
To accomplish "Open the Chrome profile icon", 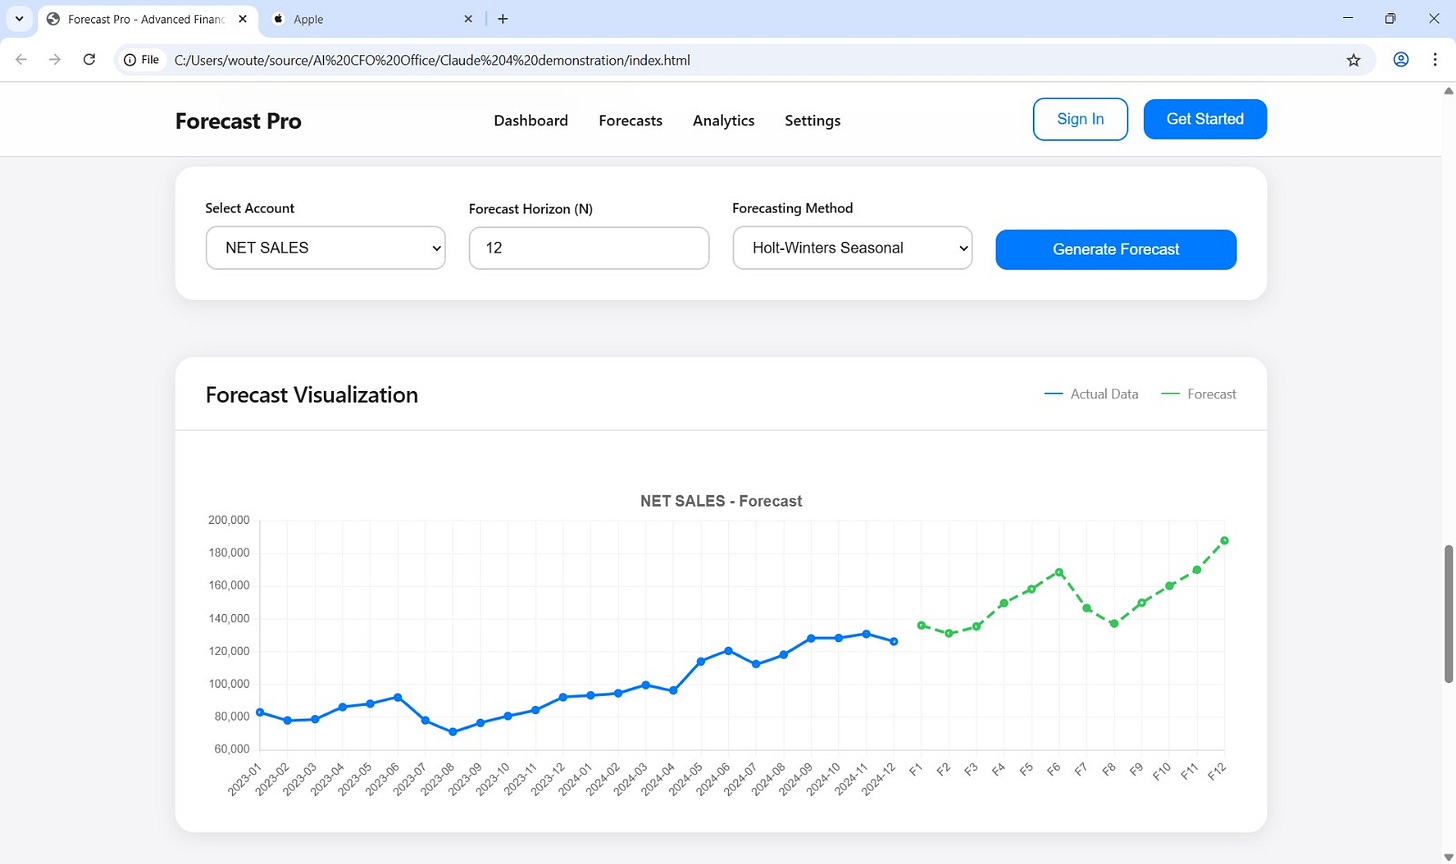I will pos(1401,60).
